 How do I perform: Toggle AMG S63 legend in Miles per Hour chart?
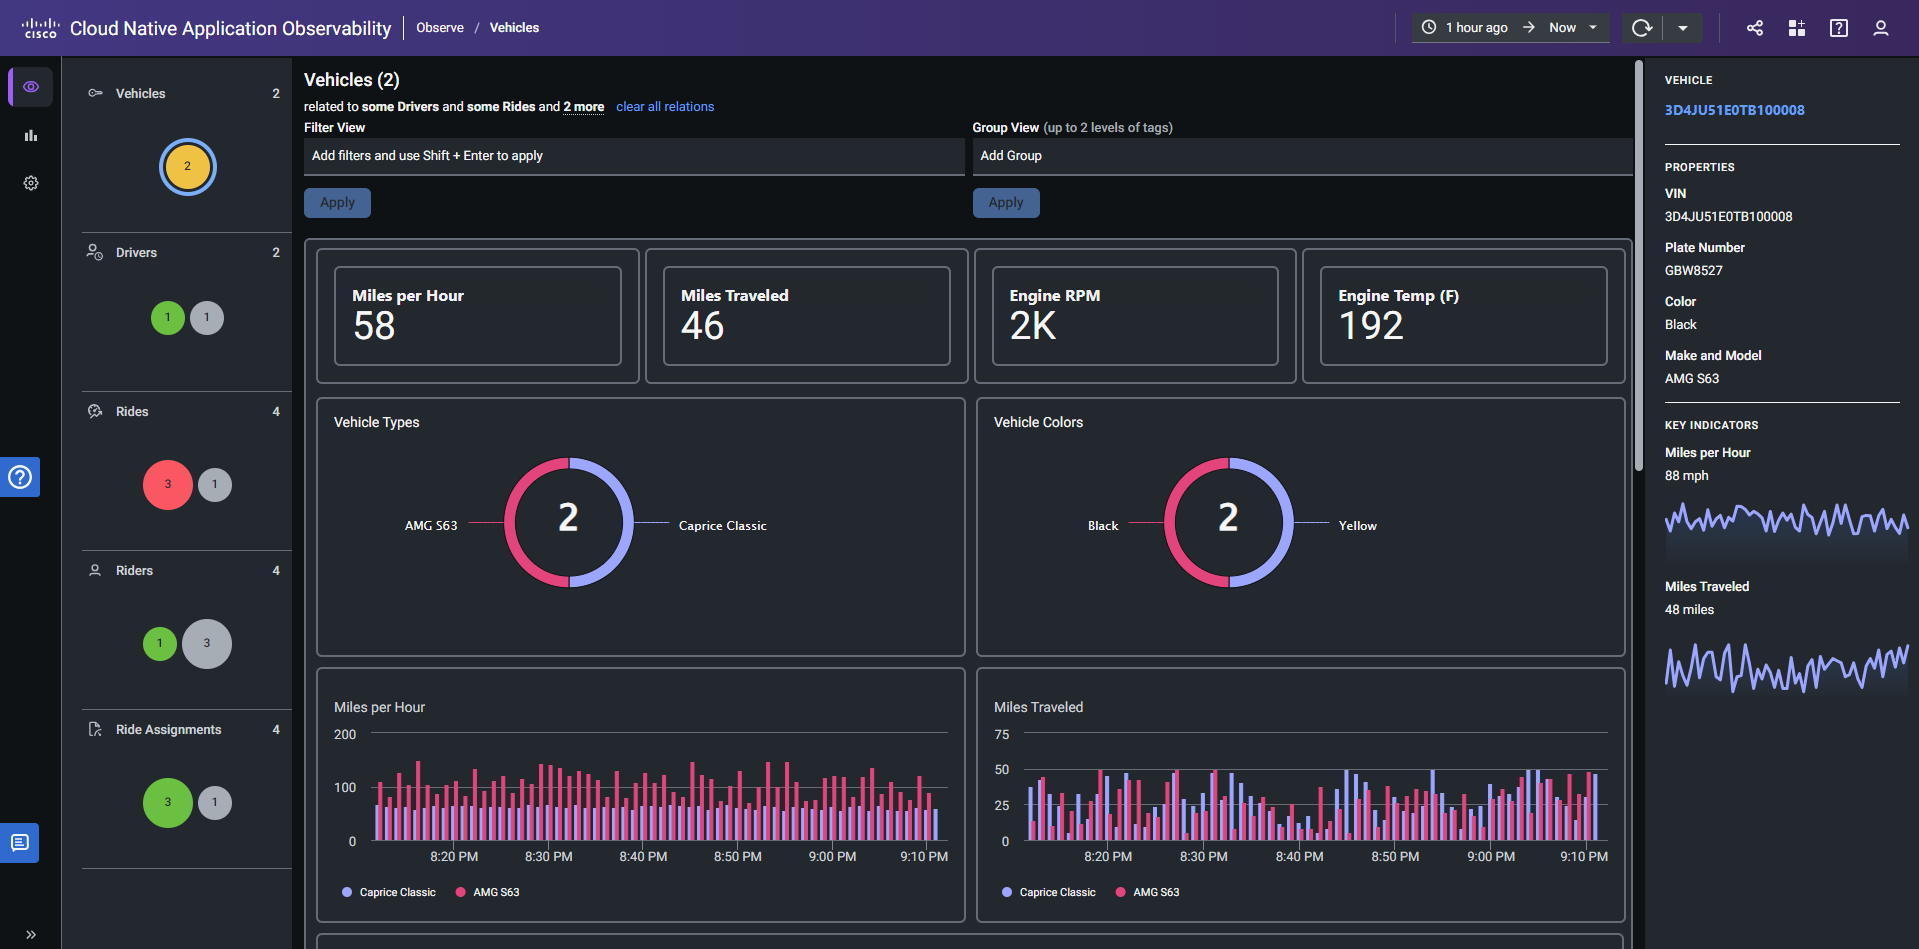click(495, 892)
